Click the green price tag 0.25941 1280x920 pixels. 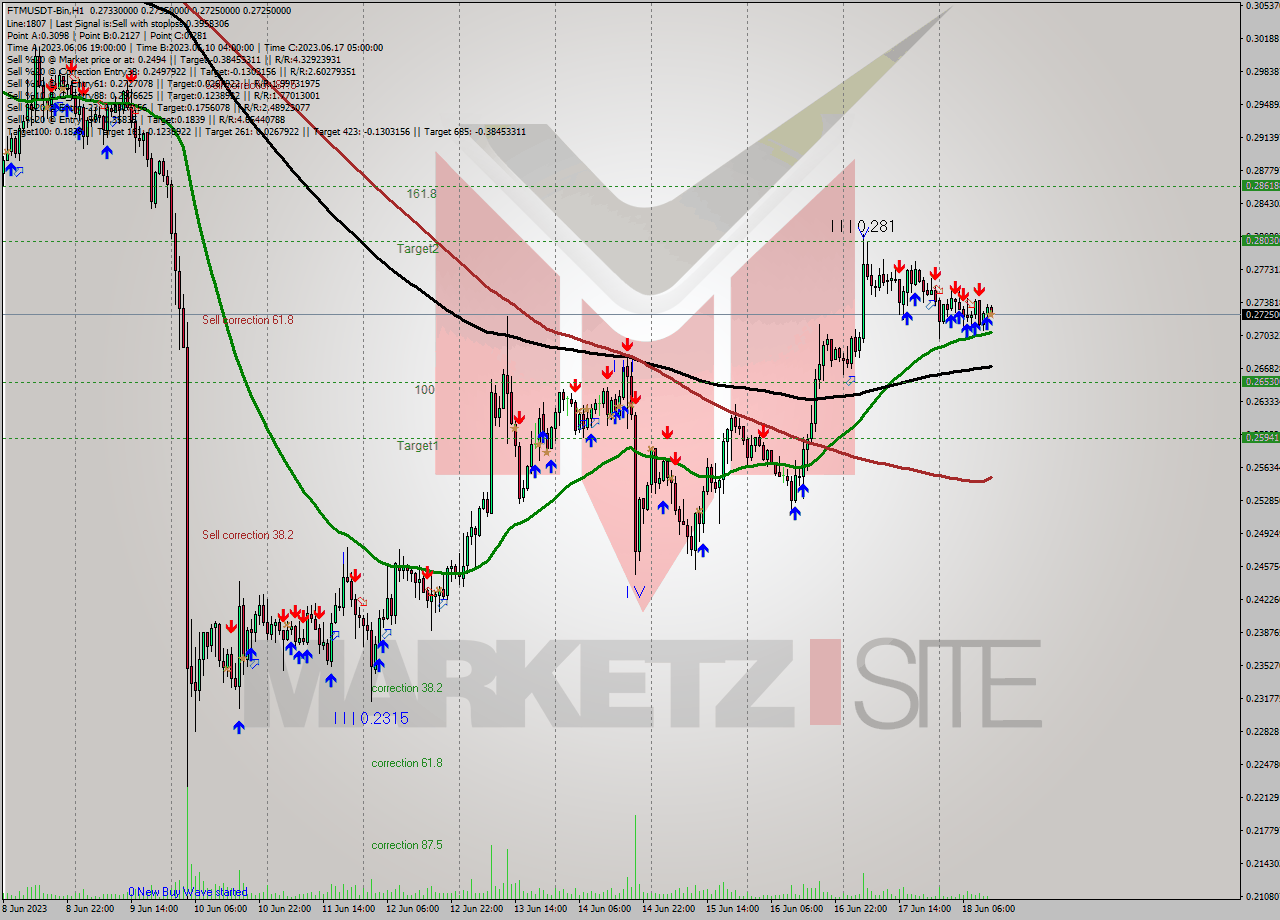tap(1260, 437)
